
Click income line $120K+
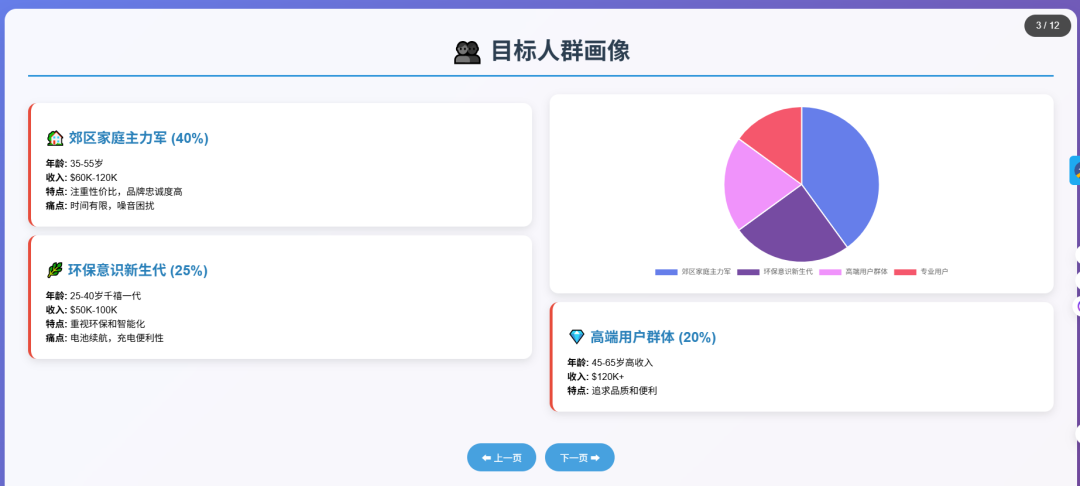pyautogui.click(x=608, y=377)
